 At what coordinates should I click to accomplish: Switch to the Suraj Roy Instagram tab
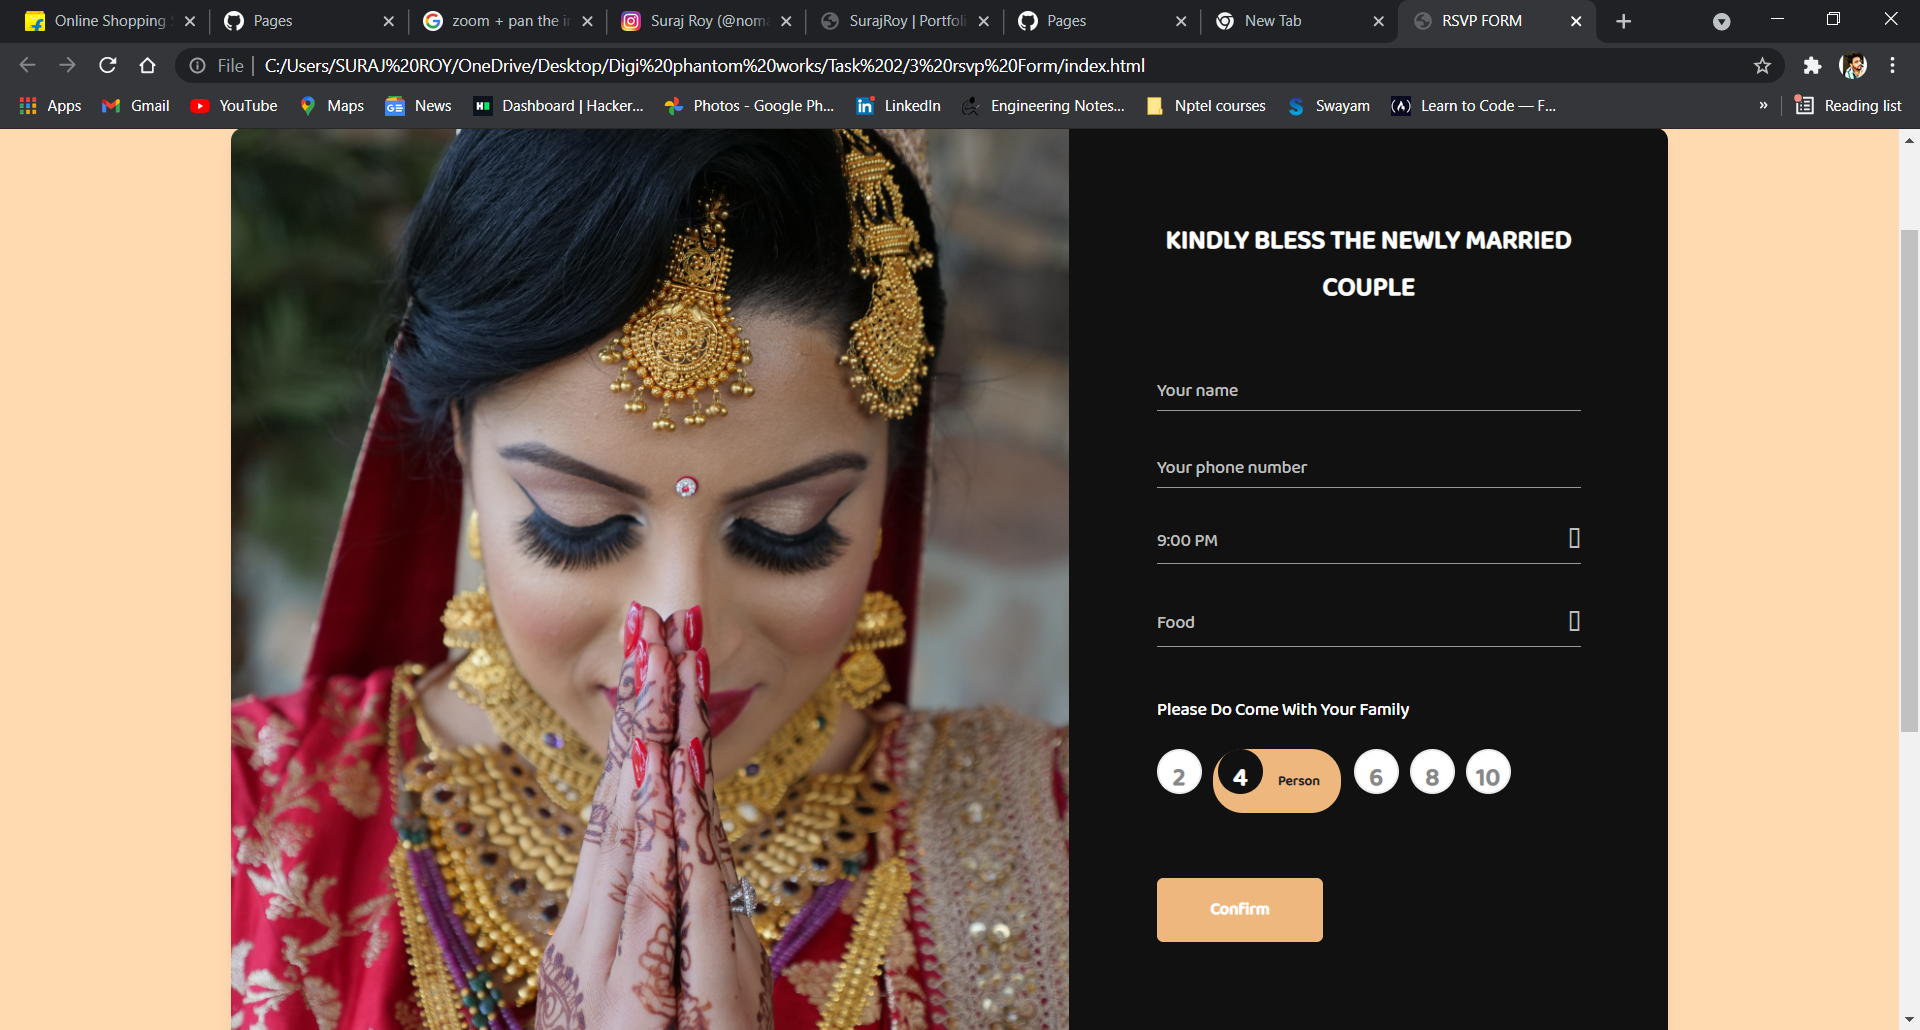point(706,21)
